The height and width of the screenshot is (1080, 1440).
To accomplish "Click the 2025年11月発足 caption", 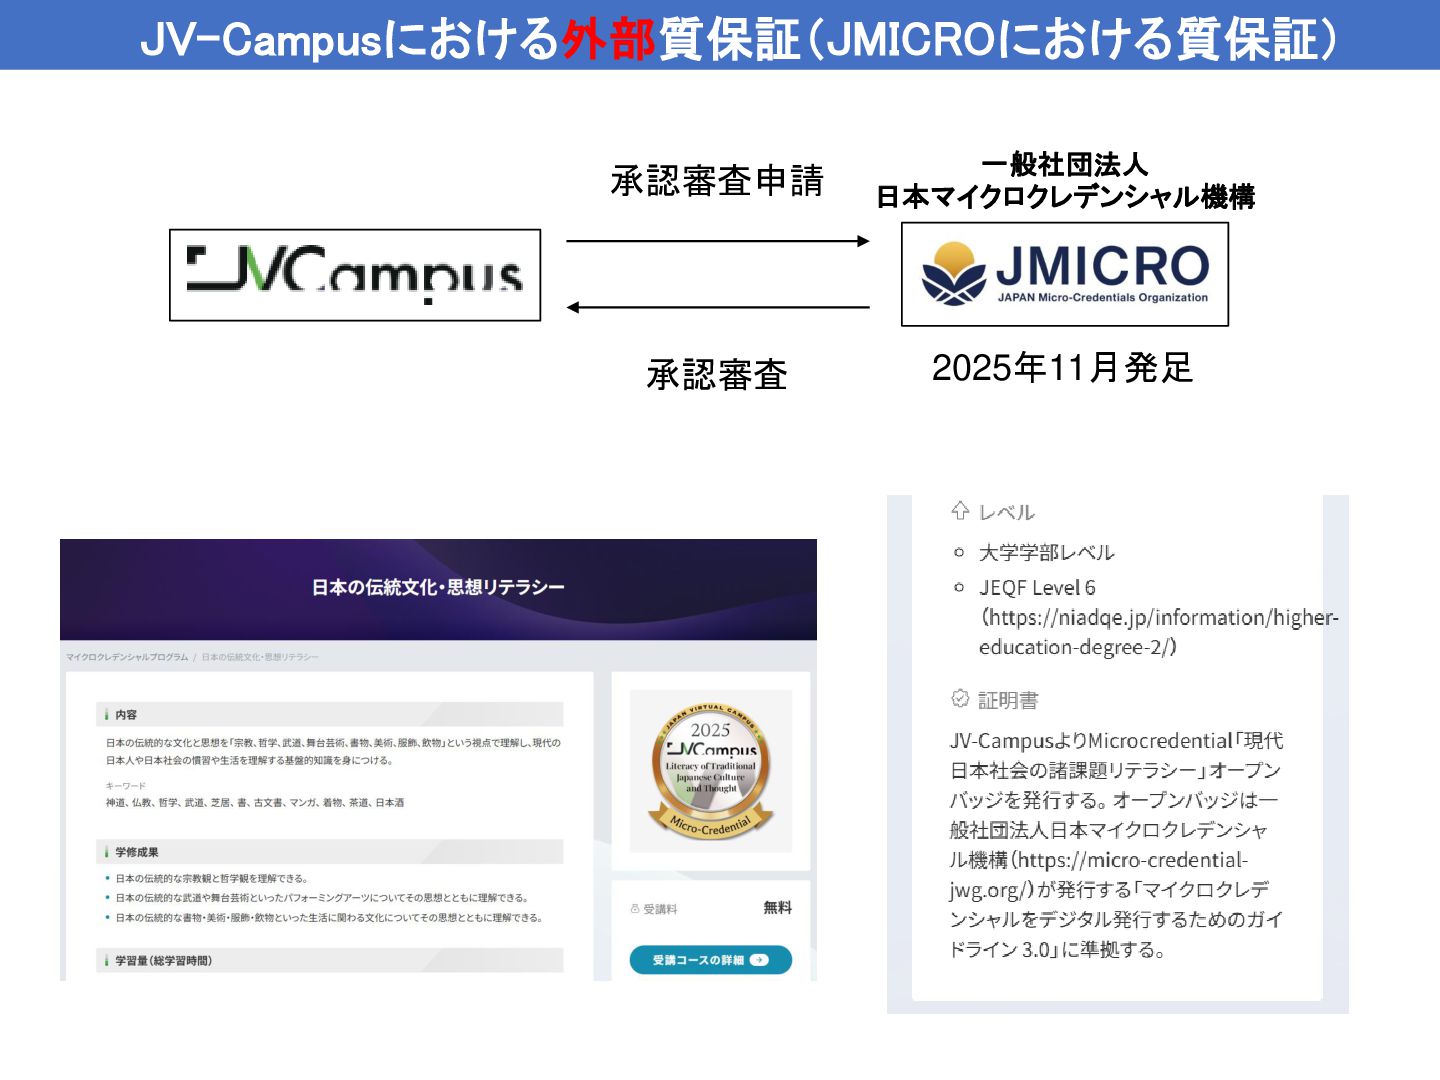I will point(1063,368).
